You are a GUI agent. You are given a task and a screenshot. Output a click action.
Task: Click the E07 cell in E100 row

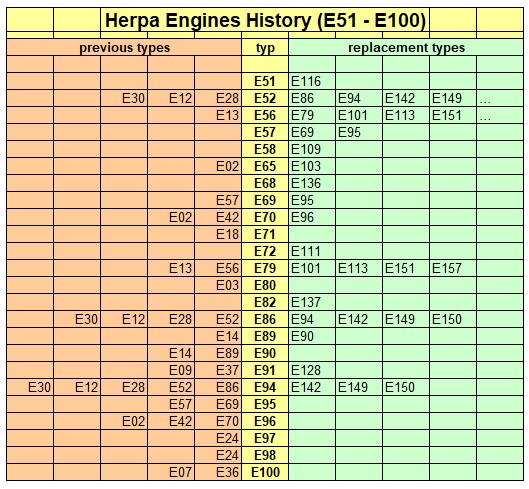click(171, 472)
